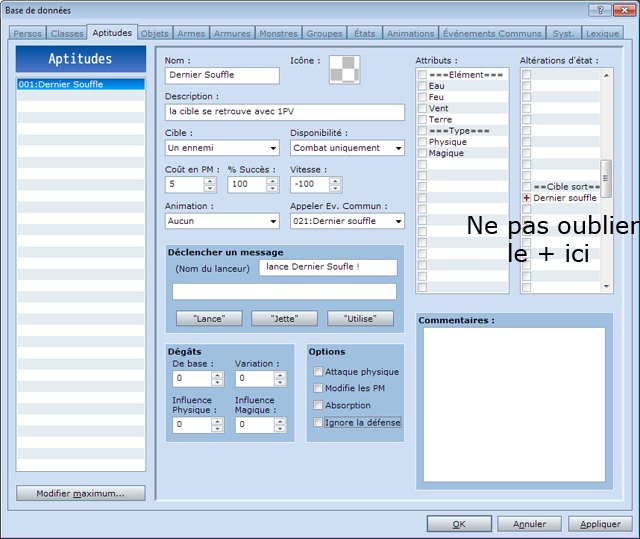The height and width of the screenshot is (539, 640).
Task: Confirm with the OK button
Action: (459, 524)
